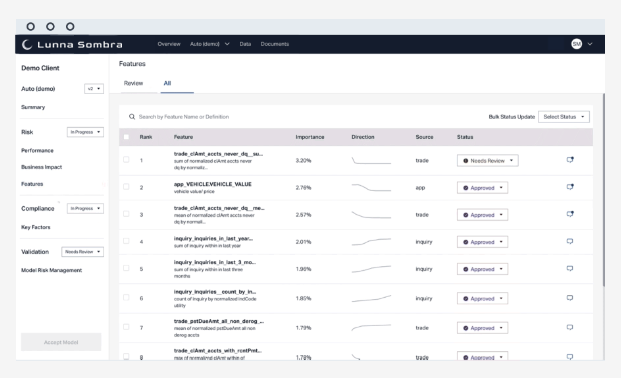Image resolution: width=621 pixels, height=378 pixels.
Task: Tick the select-all checkbox in table header
Action: coord(126,137)
